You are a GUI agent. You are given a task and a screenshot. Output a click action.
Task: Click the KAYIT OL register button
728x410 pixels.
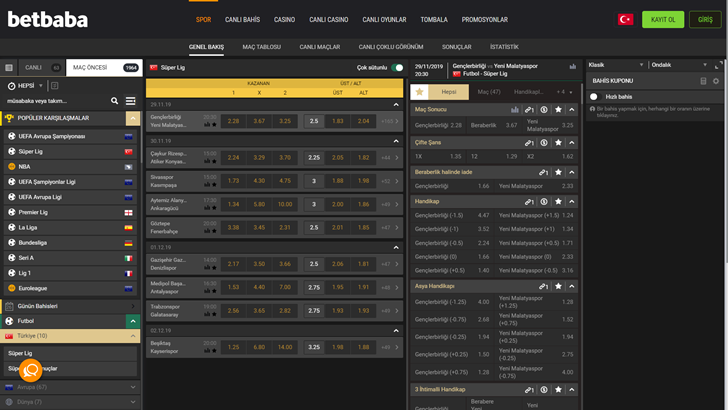(663, 20)
